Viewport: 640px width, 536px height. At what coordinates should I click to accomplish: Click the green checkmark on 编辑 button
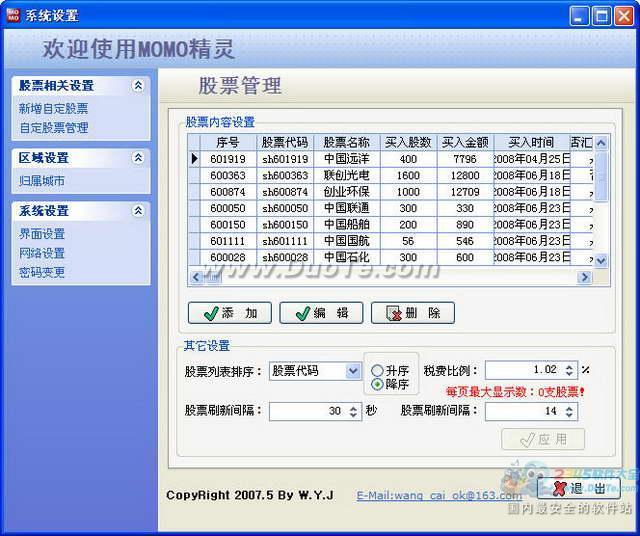pos(303,314)
